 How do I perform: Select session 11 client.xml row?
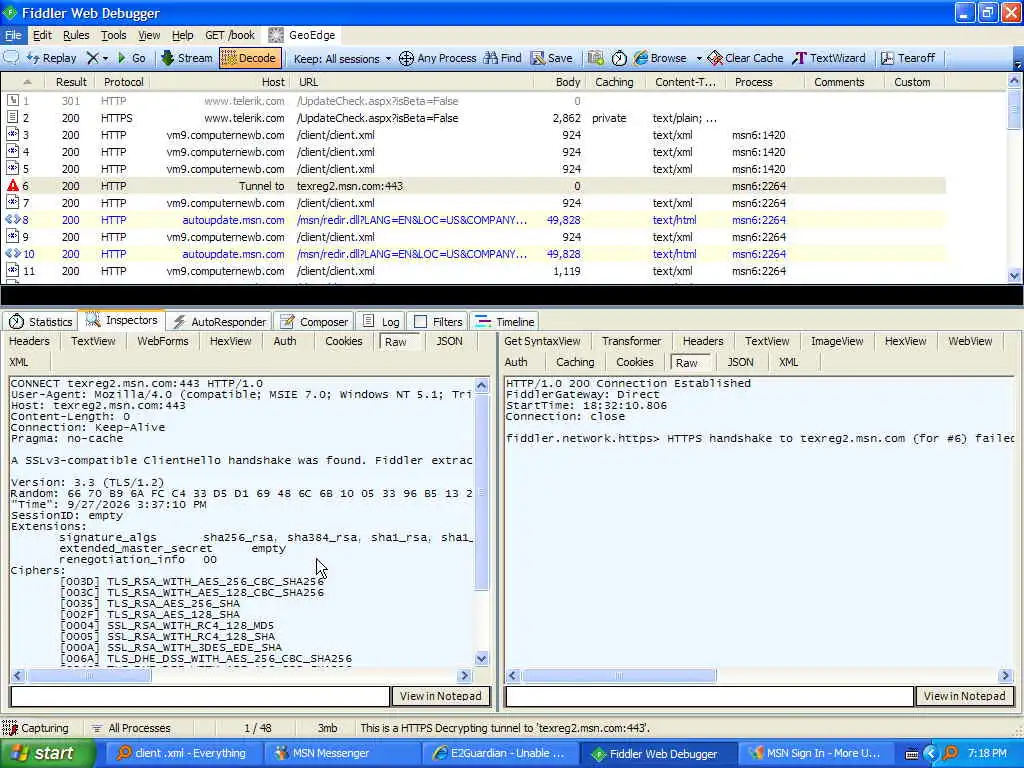[x=473, y=271]
